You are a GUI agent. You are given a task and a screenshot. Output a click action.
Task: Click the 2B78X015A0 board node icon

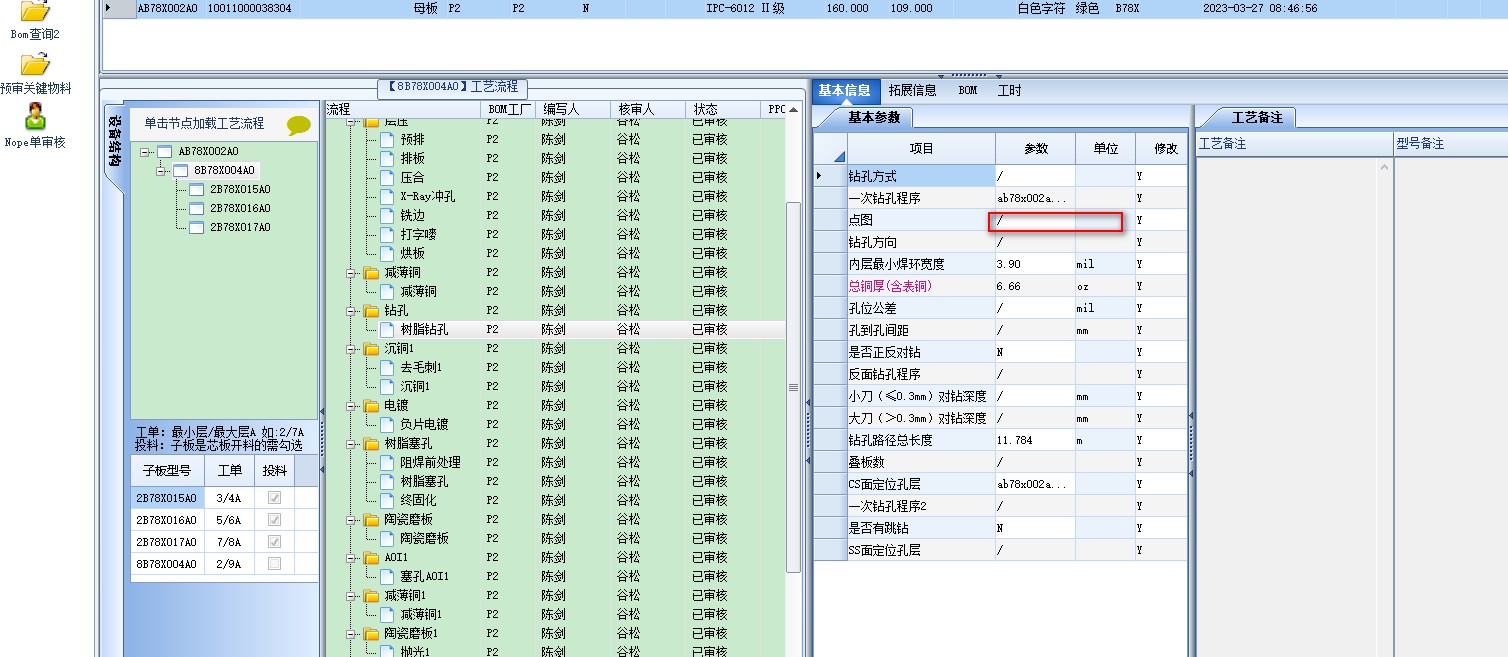[x=196, y=189]
